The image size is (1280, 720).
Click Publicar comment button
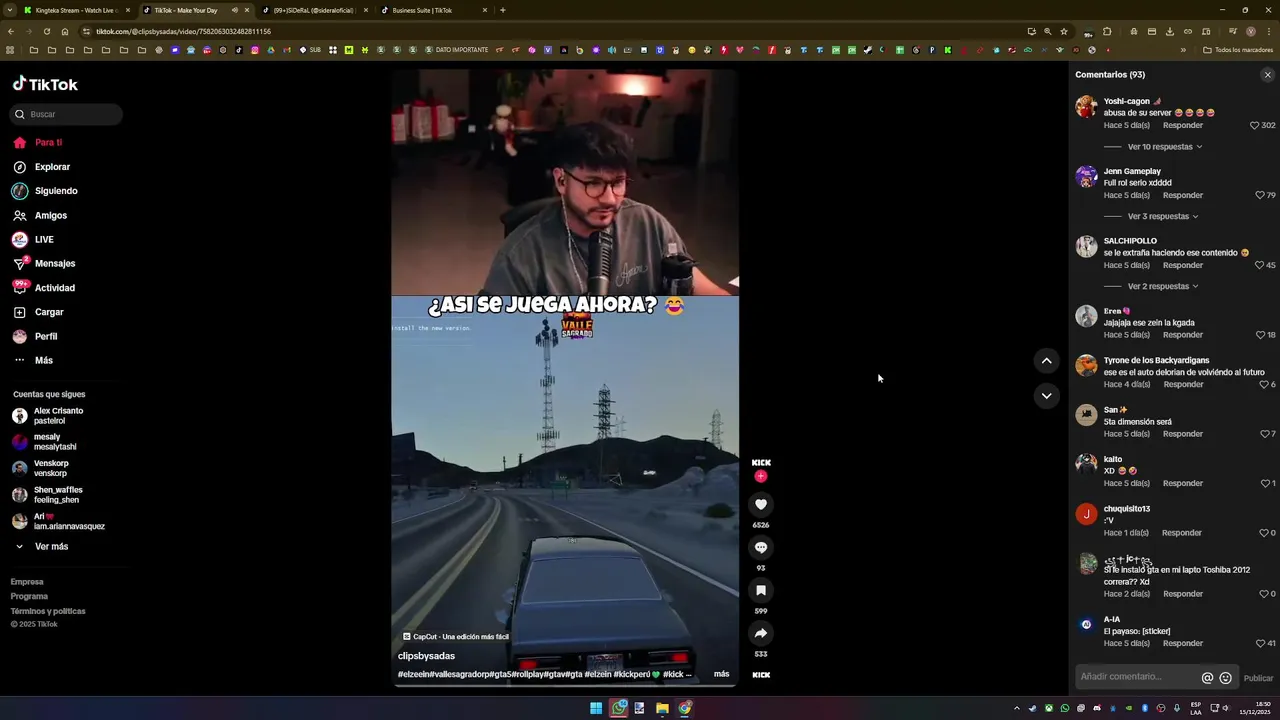coord(1258,678)
